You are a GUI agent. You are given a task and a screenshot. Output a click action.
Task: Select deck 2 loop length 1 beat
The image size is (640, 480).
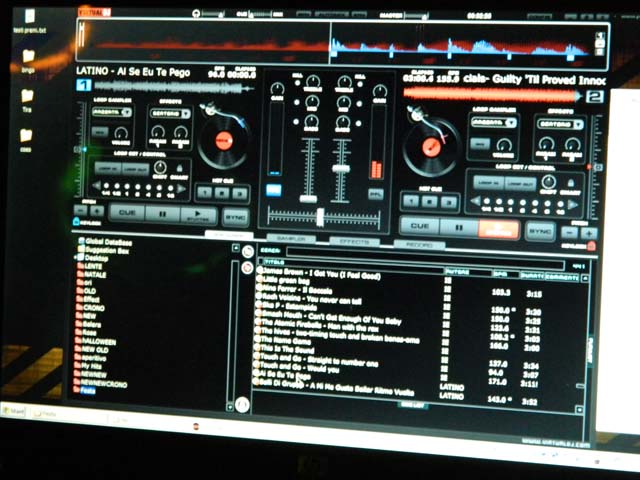pos(511,202)
